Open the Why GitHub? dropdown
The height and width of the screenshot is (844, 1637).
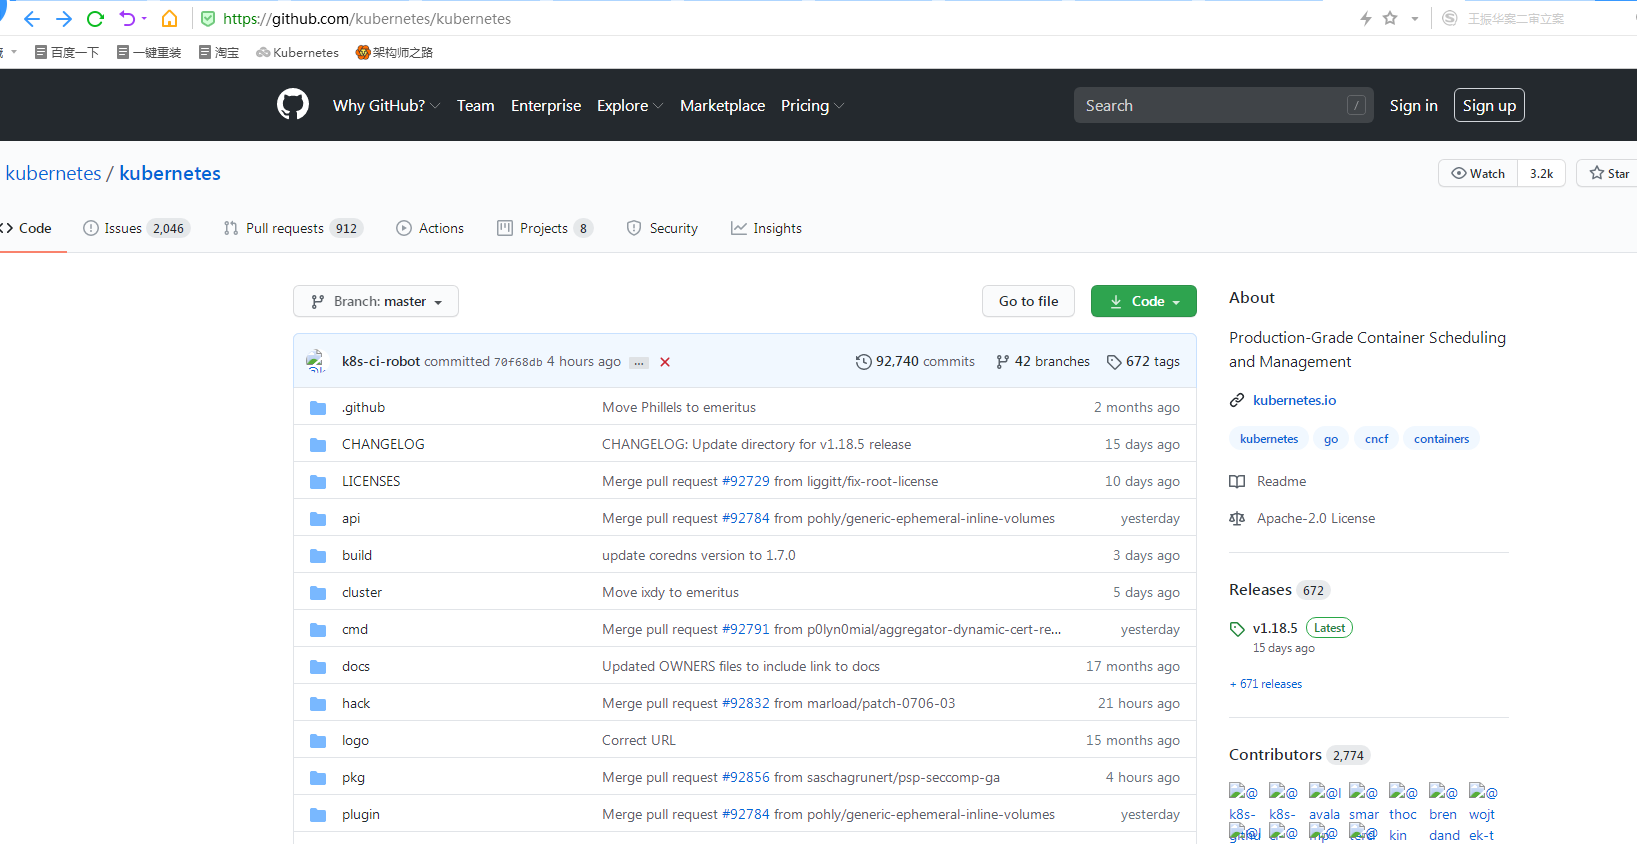pos(386,106)
